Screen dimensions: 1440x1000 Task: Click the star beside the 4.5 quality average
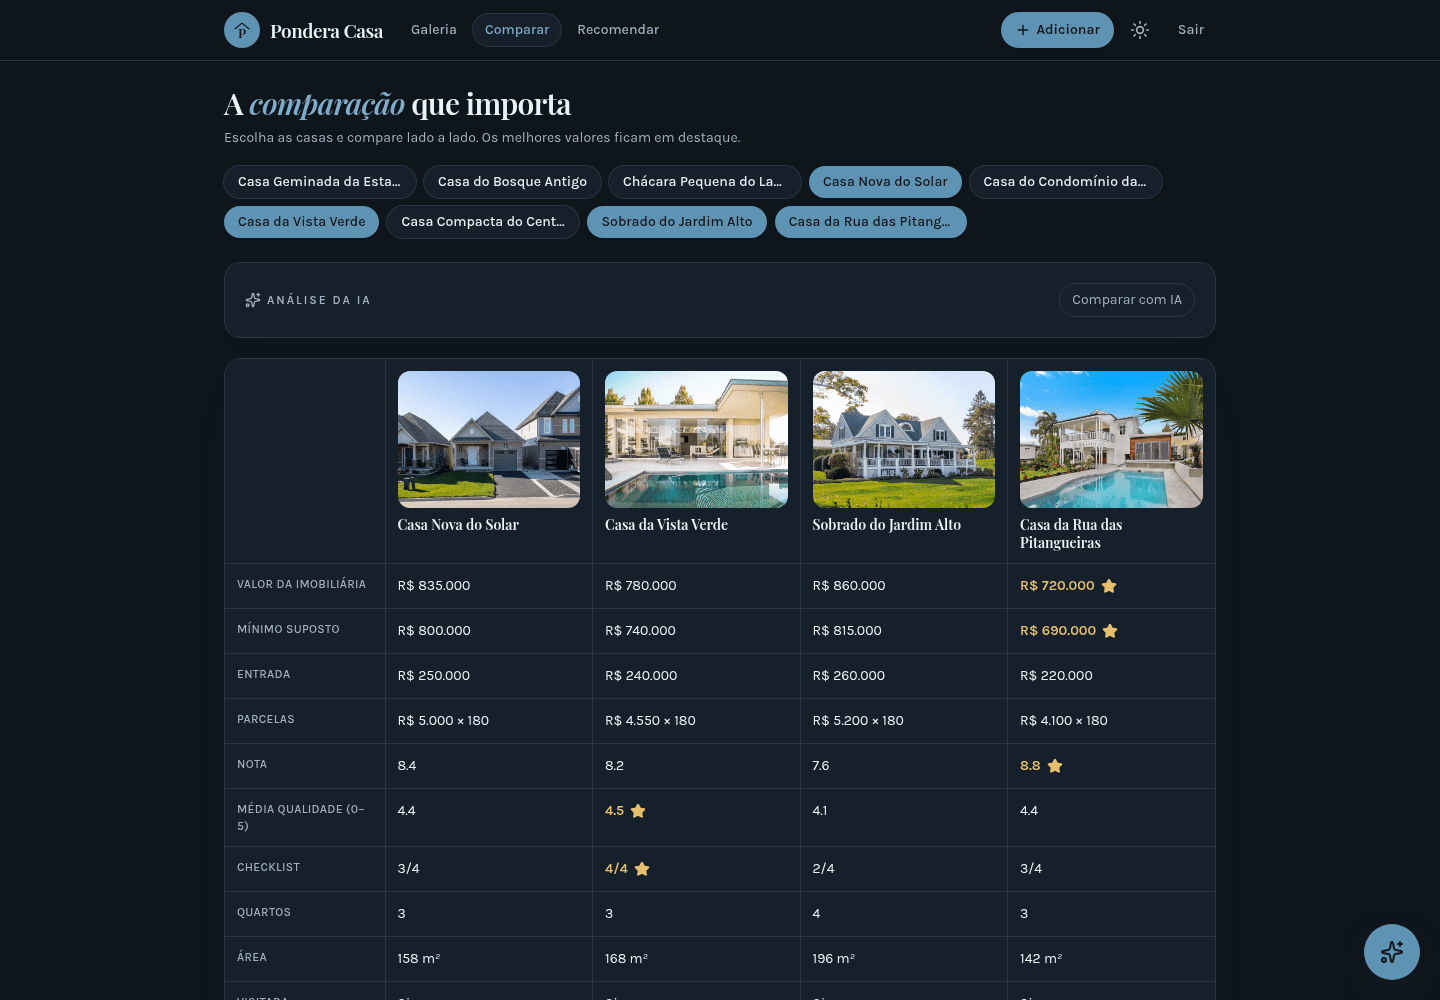pyautogui.click(x=638, y=811)
